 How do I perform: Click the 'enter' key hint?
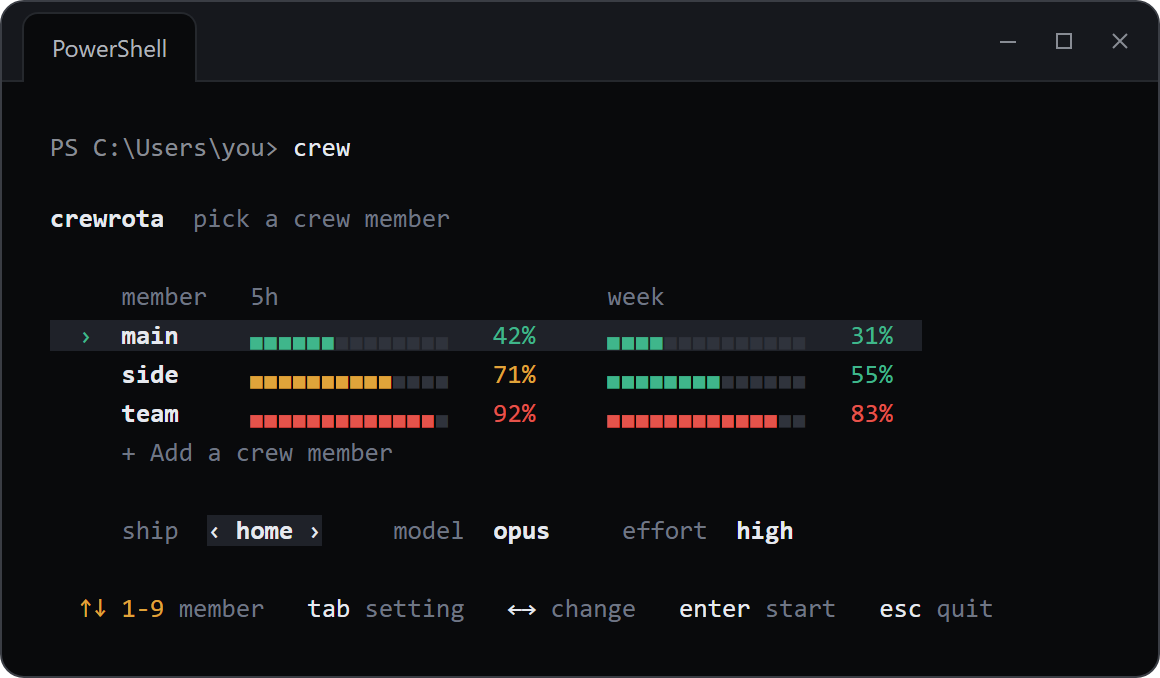click(715, 608)
